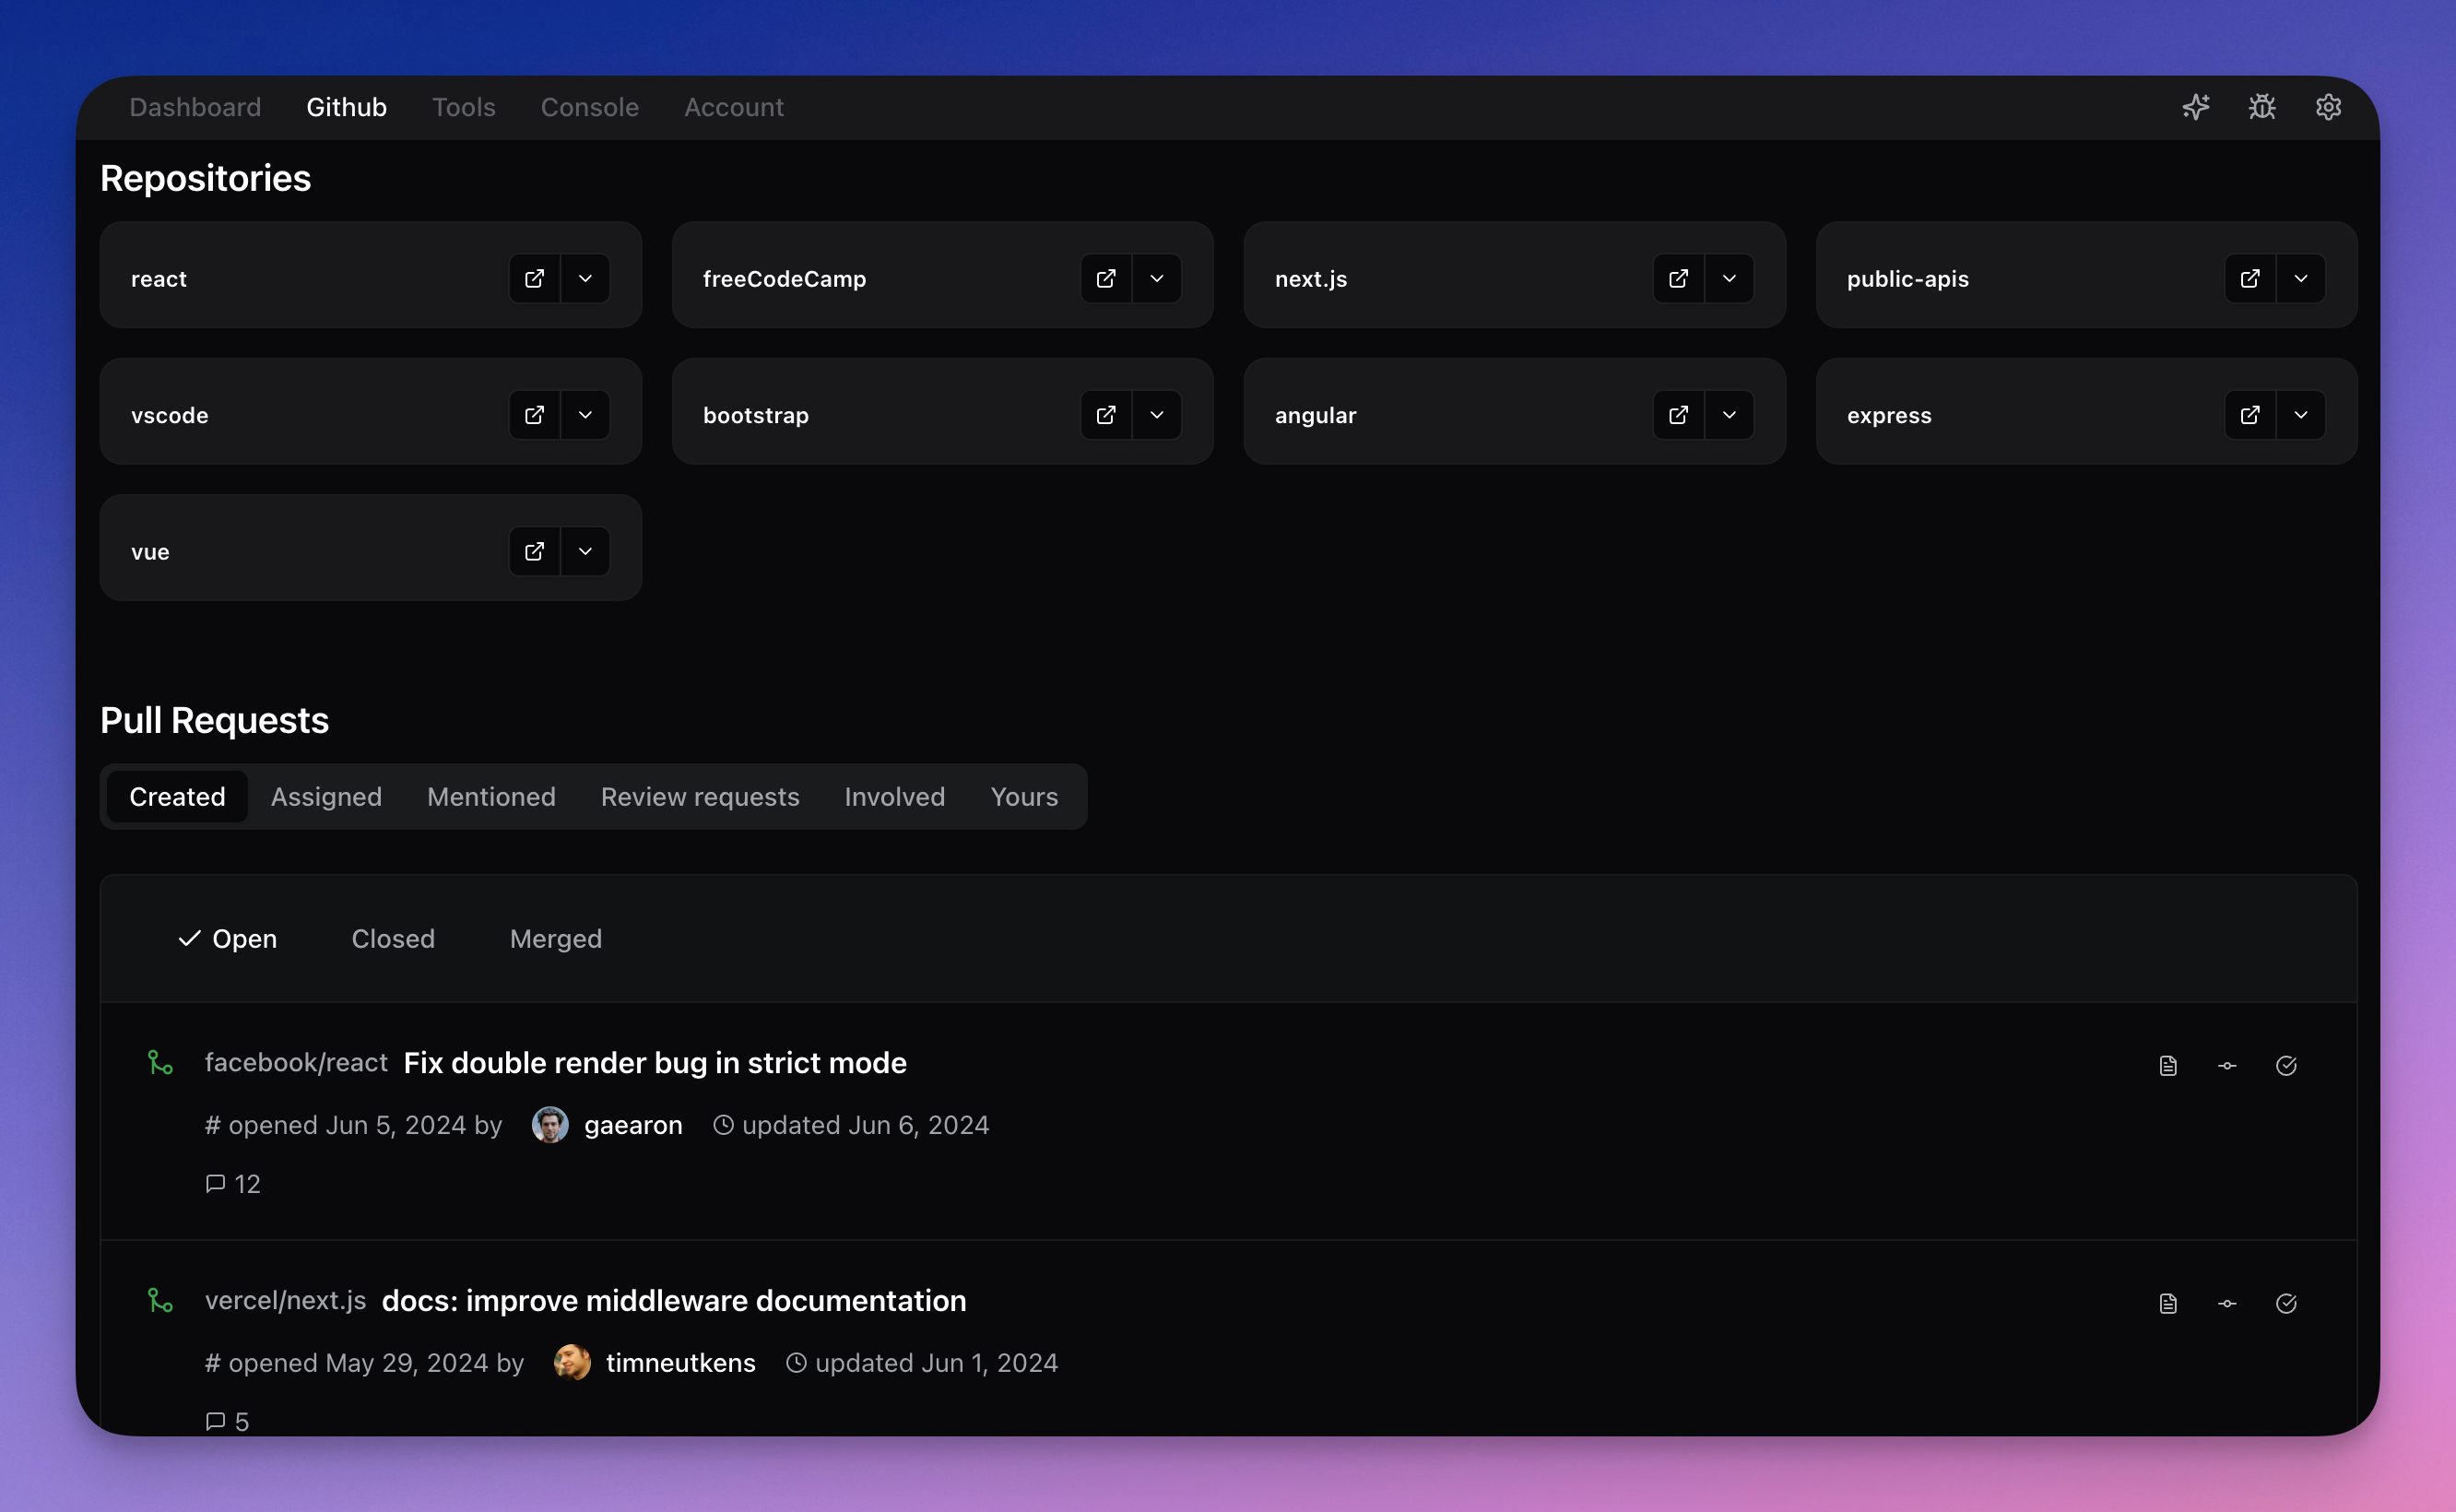2456x1512 pixels.
Task: Open the Console tab
Action: click(590, 107)
